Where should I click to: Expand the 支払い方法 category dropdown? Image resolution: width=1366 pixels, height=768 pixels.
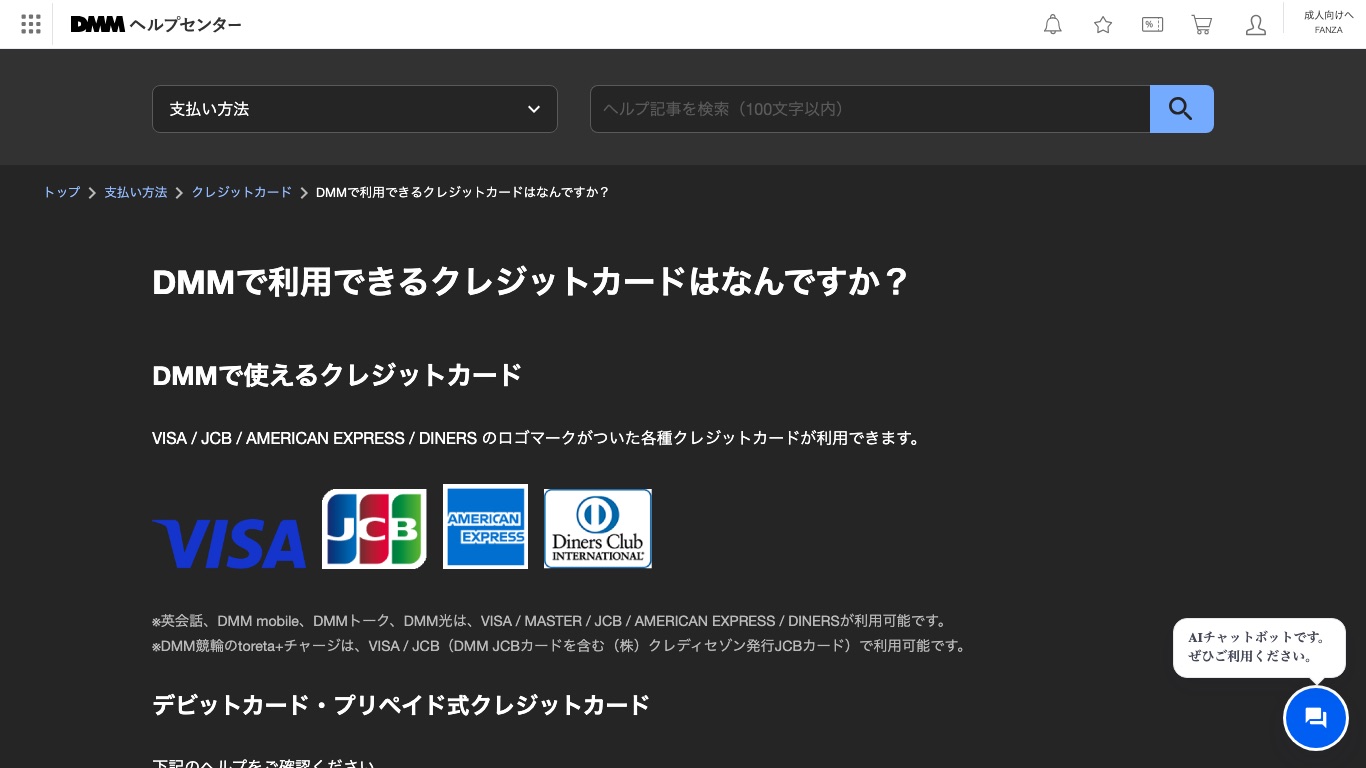tap(355, 109)
